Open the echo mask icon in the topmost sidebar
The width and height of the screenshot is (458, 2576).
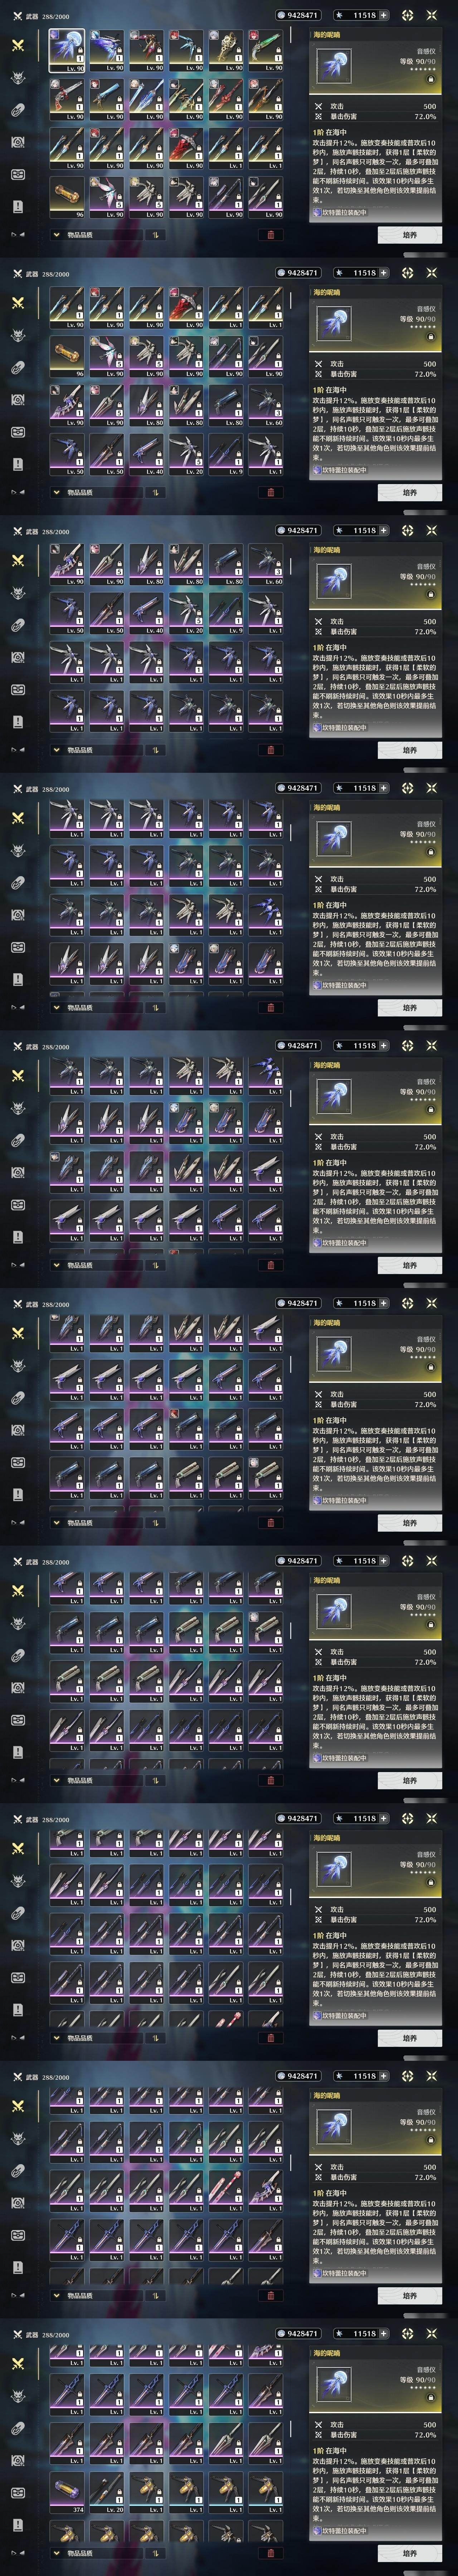click(17, 78)
